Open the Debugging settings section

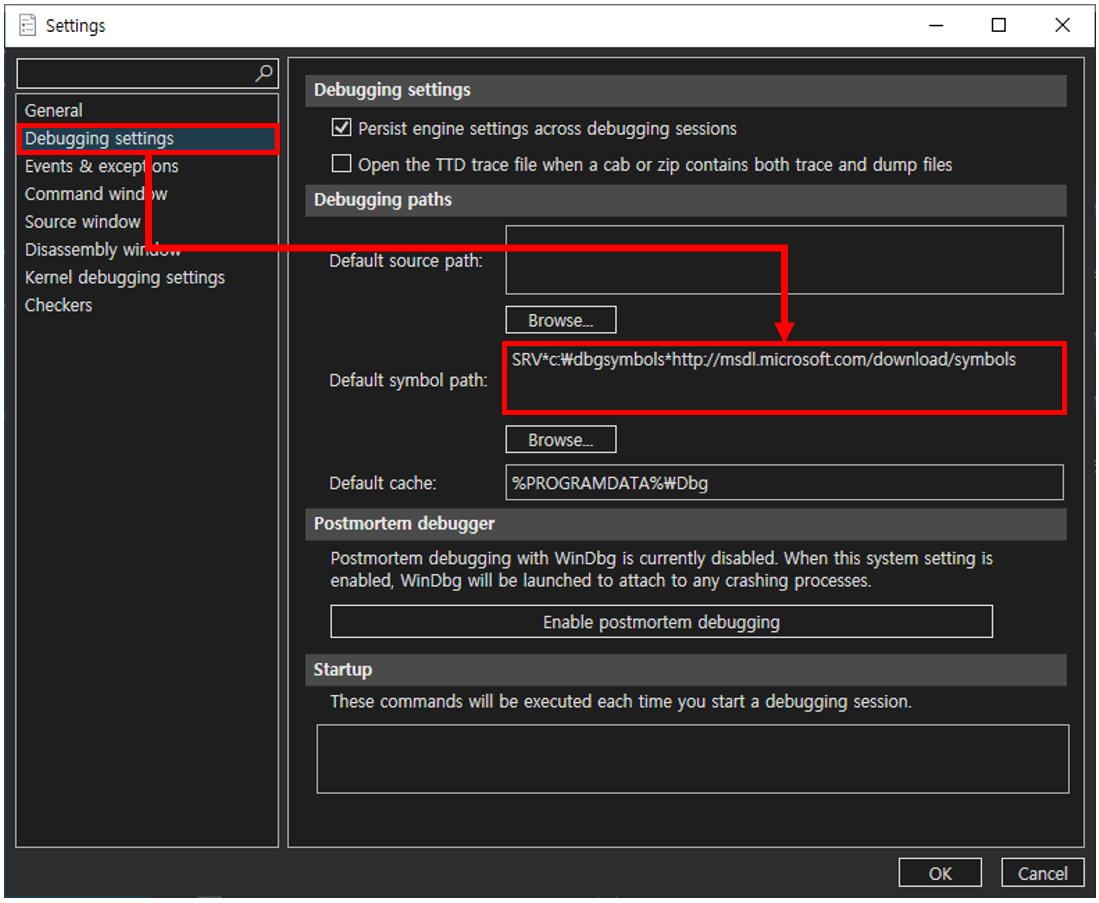(101, 138)
